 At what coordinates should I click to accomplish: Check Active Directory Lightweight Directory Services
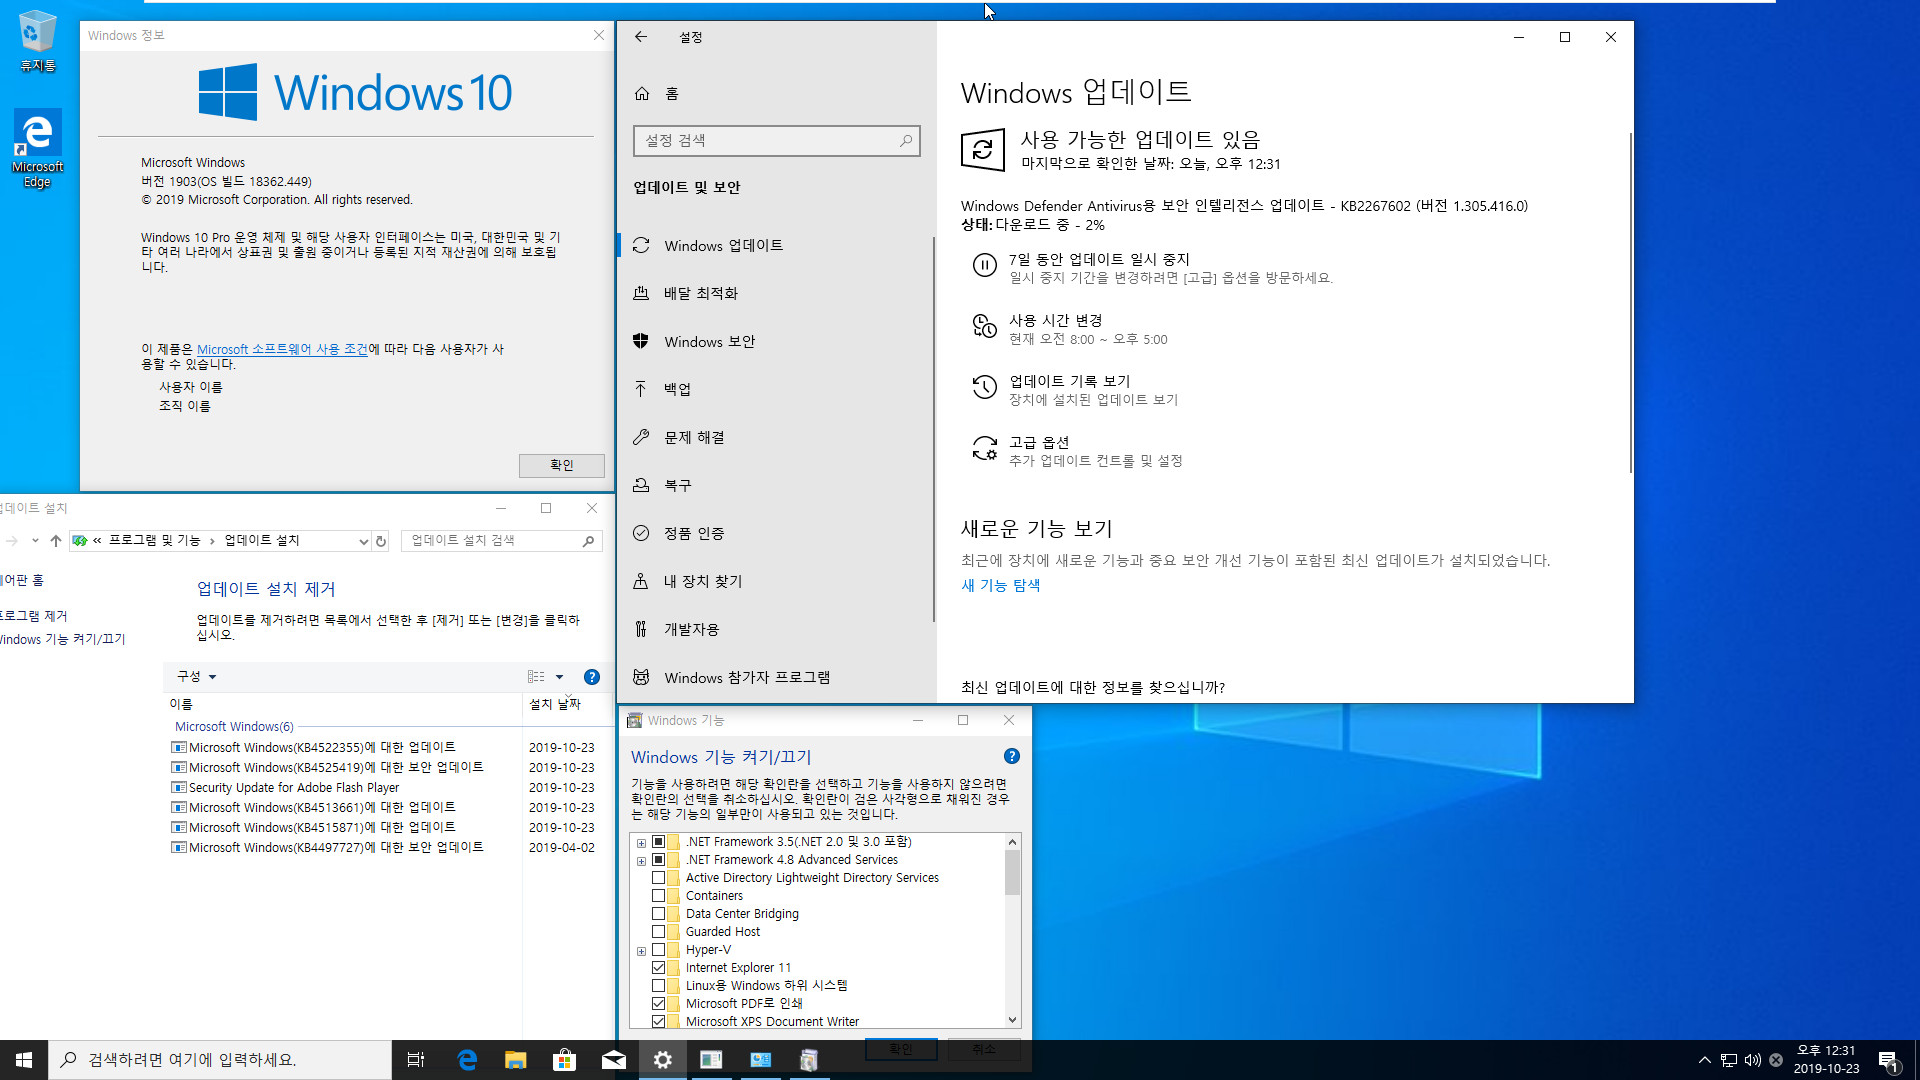coord(658,878)
